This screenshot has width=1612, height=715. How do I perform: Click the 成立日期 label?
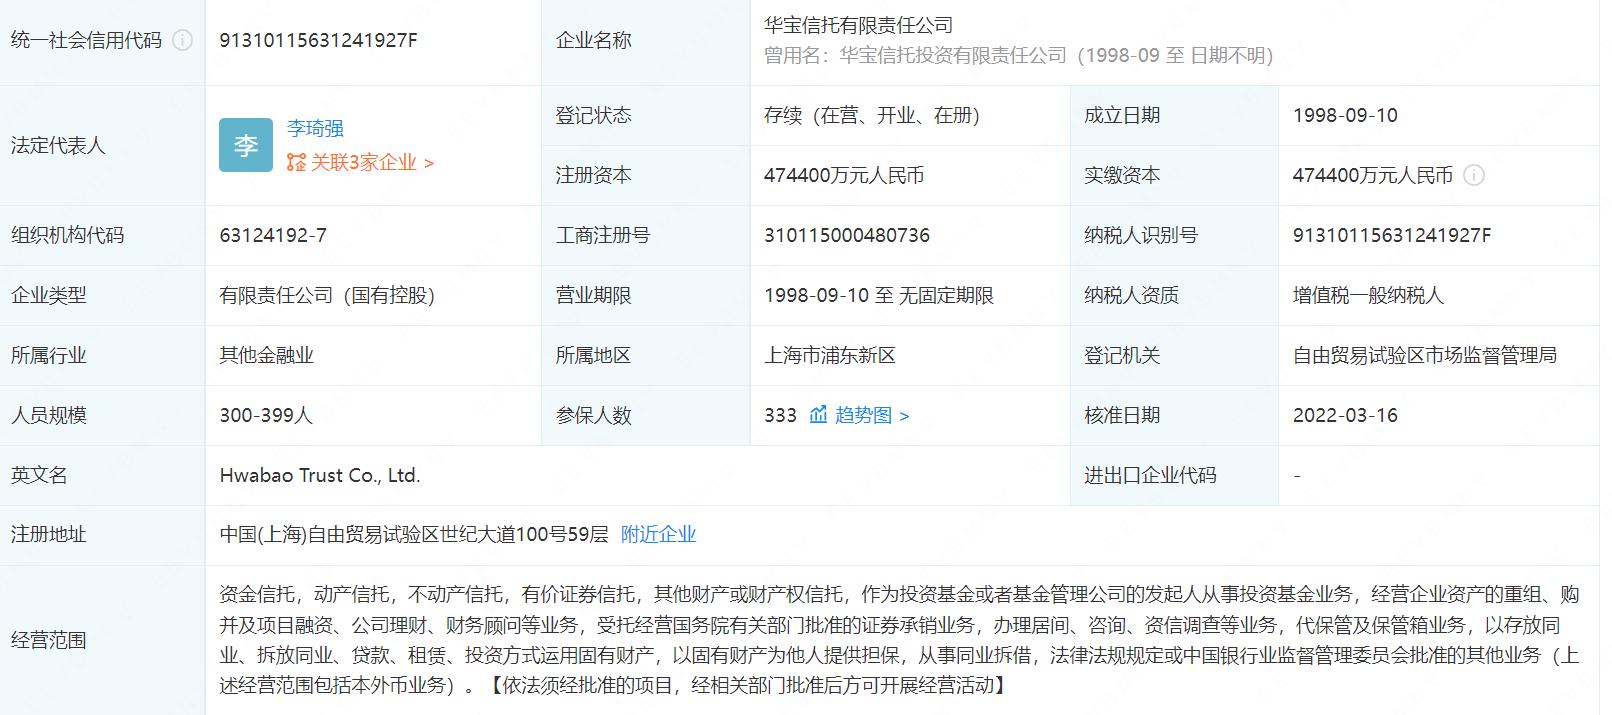click(x=1122, y=115)
